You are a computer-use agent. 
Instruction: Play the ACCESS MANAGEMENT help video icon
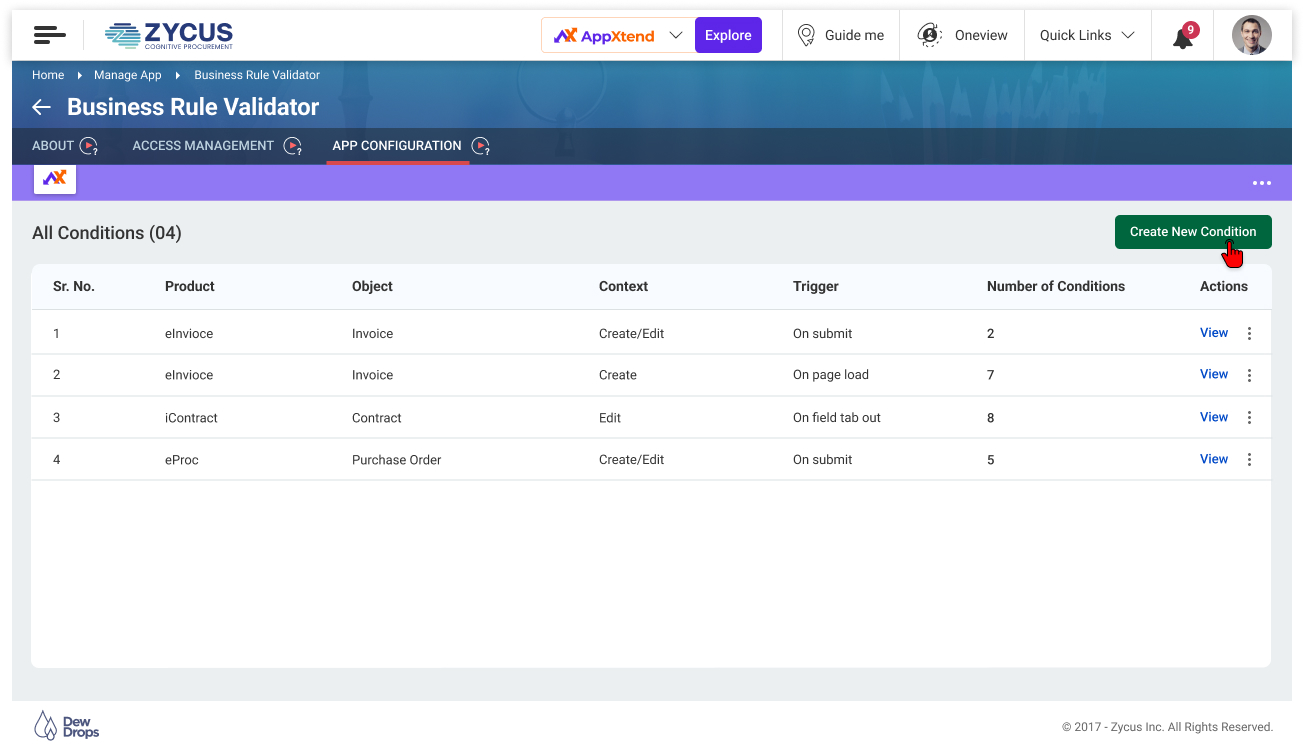tap(292, 146)
